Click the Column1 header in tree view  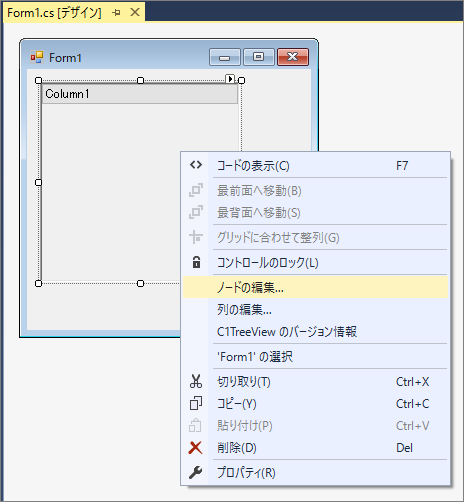pos(140,94)
